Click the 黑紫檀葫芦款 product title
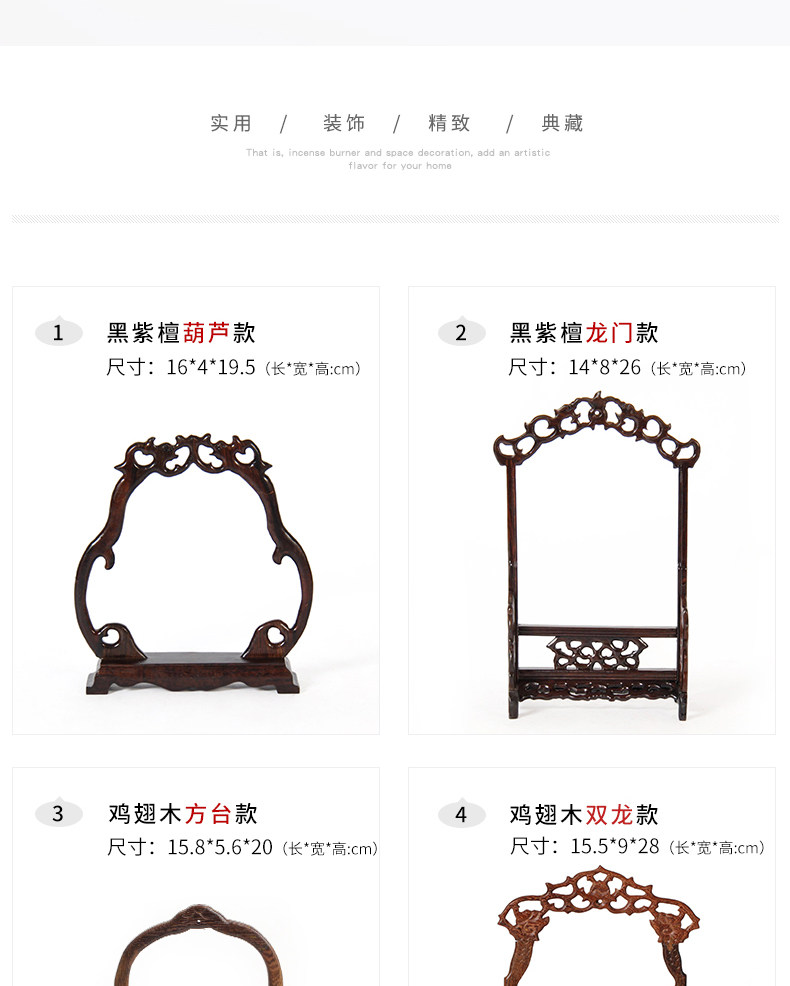Image resolution: width=790 pixels, height=986 pixels. [181, 333]
